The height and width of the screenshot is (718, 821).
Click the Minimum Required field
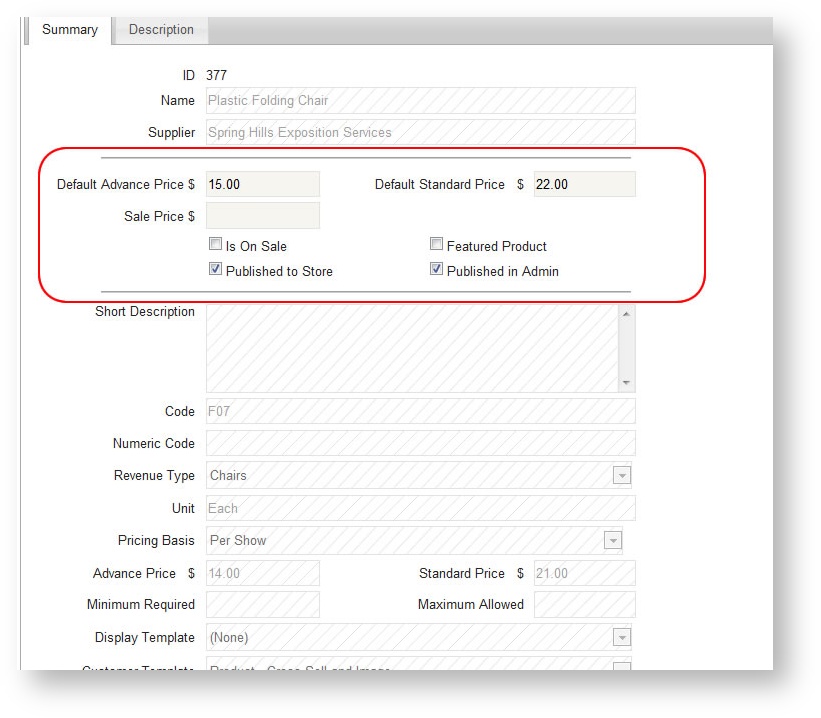click(x=262, y=605)
